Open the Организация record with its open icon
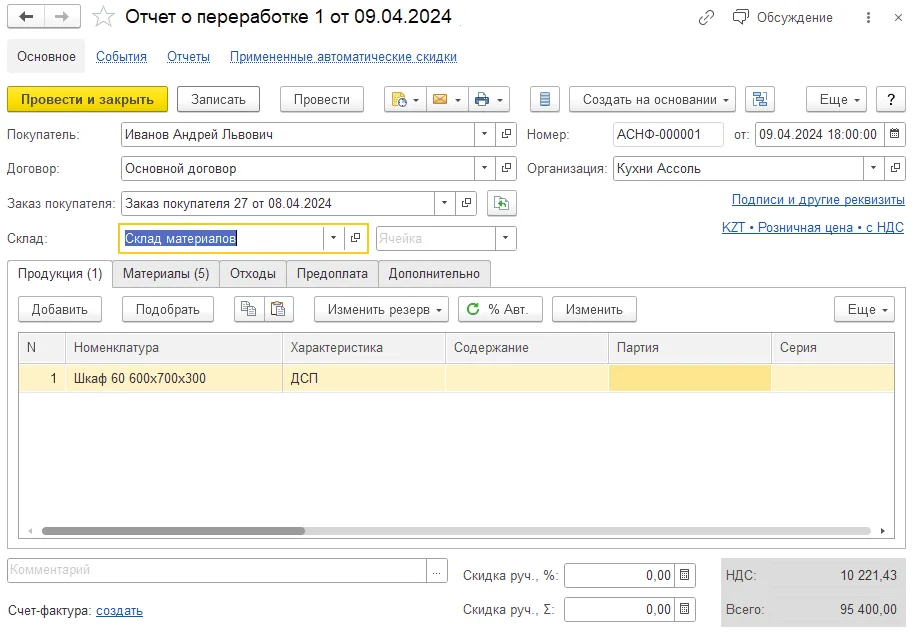Screen dimensions: 918x633 tap(895, 168)
